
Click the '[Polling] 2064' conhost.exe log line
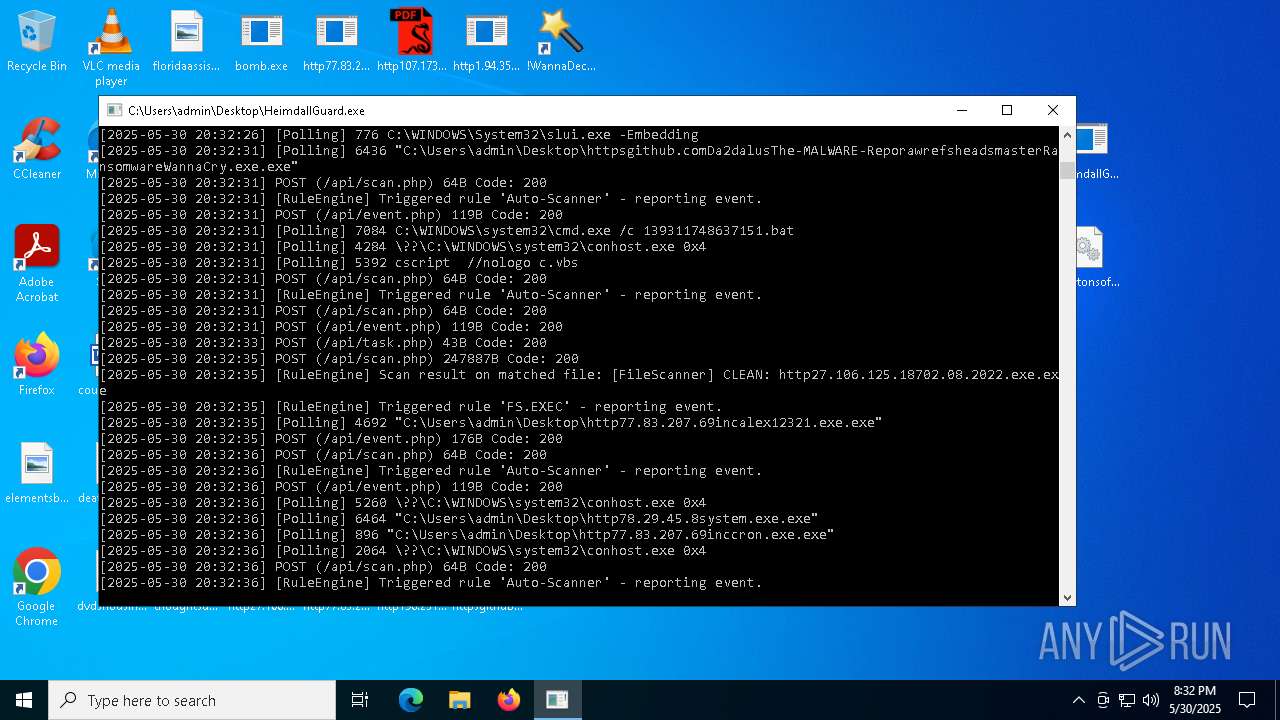coord(403,551)
